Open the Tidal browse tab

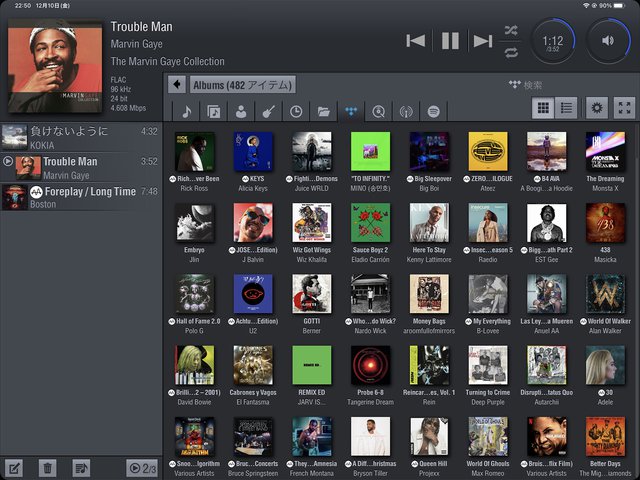pos(351,111)
